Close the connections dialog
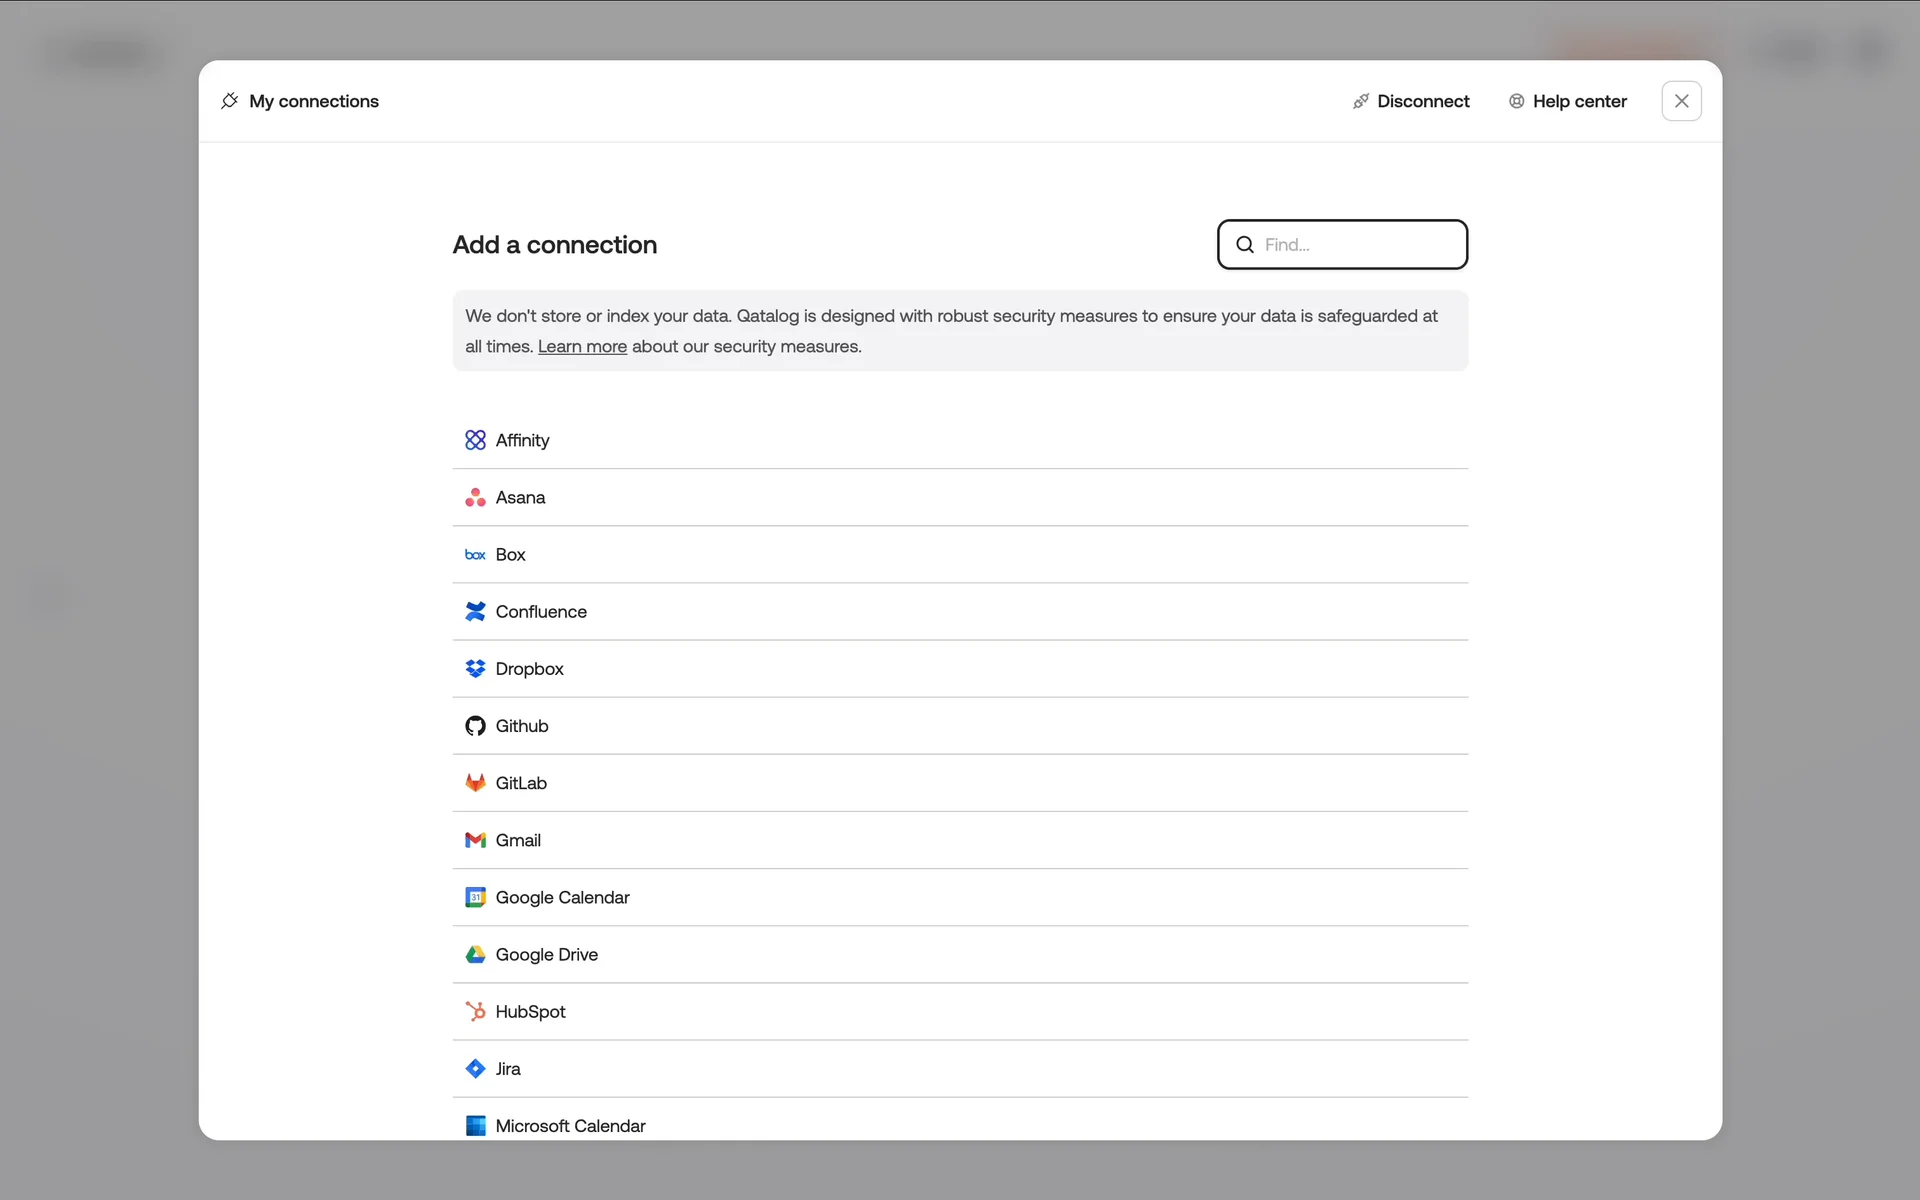1920x1200 pixels. click(1681, 101)
